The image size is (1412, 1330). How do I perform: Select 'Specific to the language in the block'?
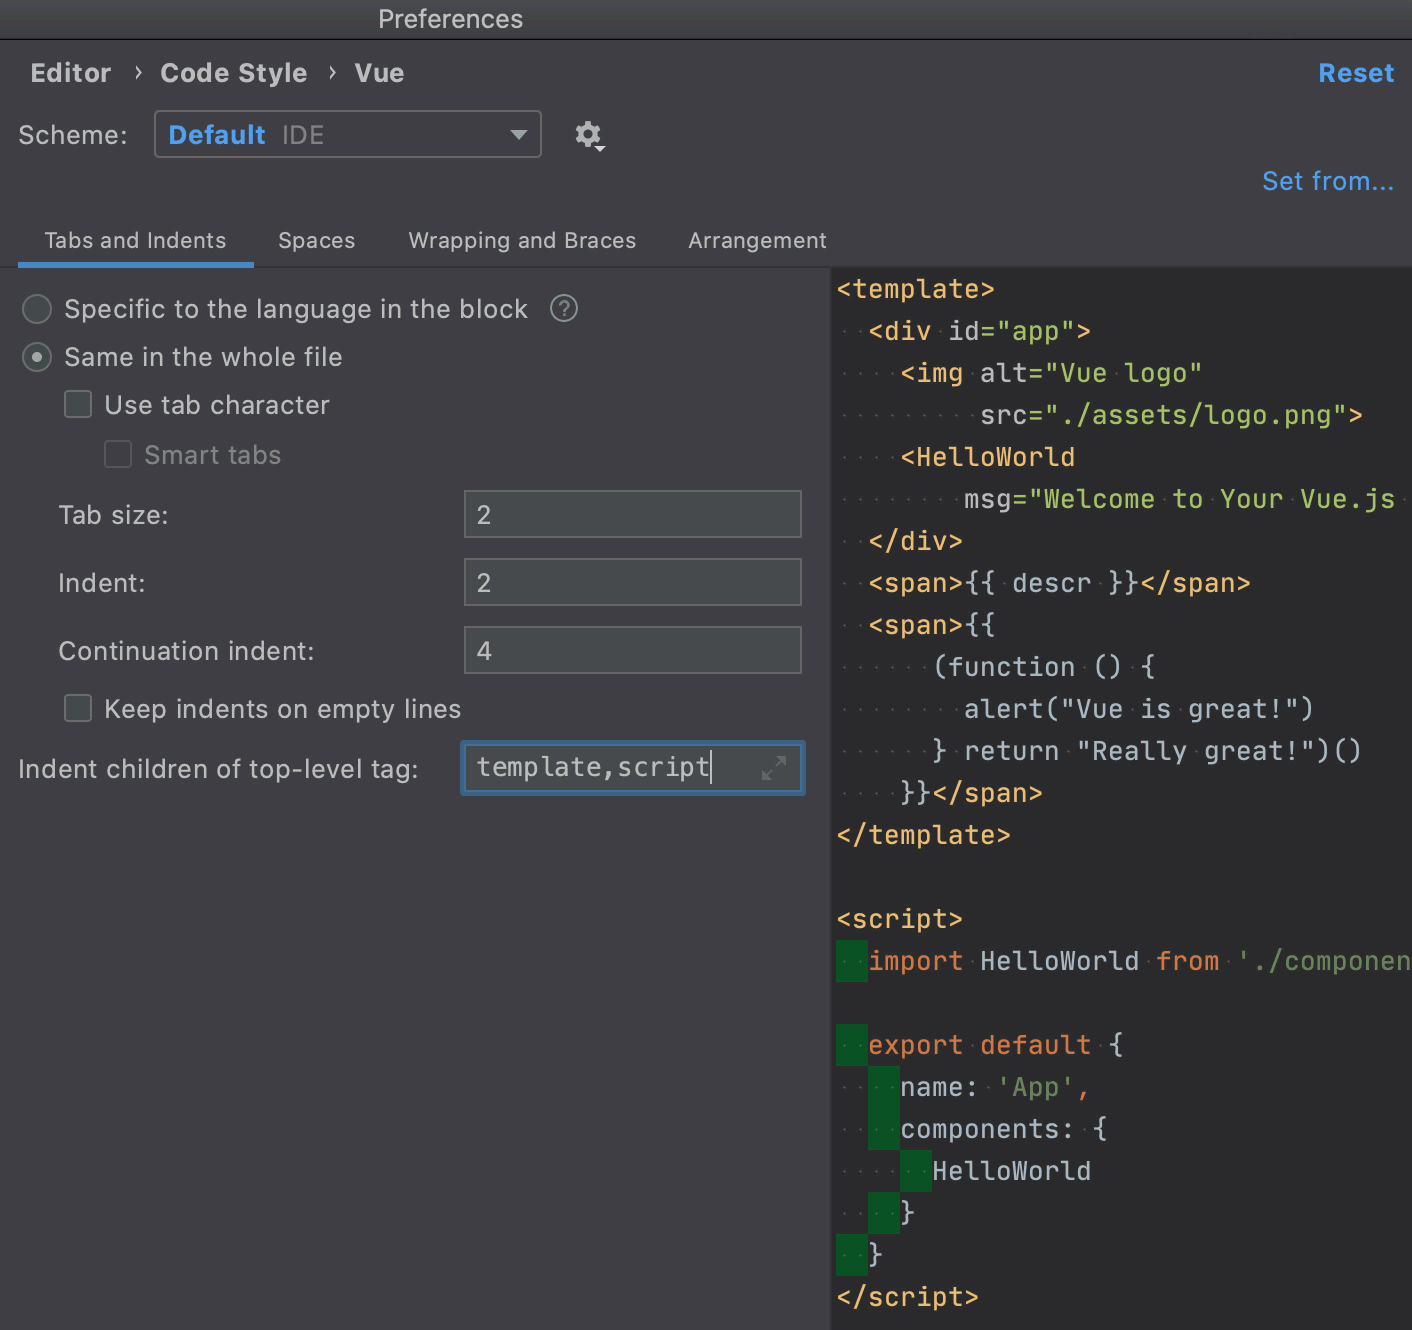(x=37, y=309)
